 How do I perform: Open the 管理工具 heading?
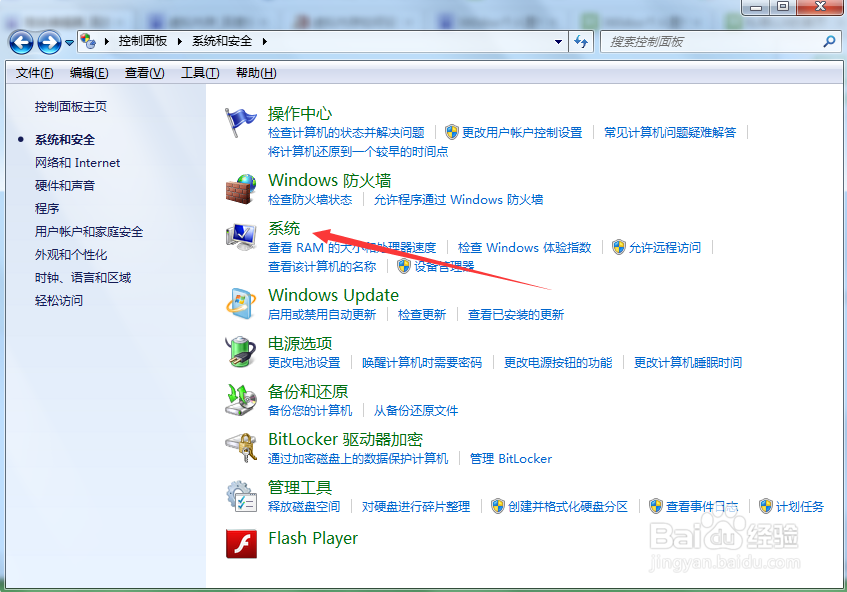[300, 487]
